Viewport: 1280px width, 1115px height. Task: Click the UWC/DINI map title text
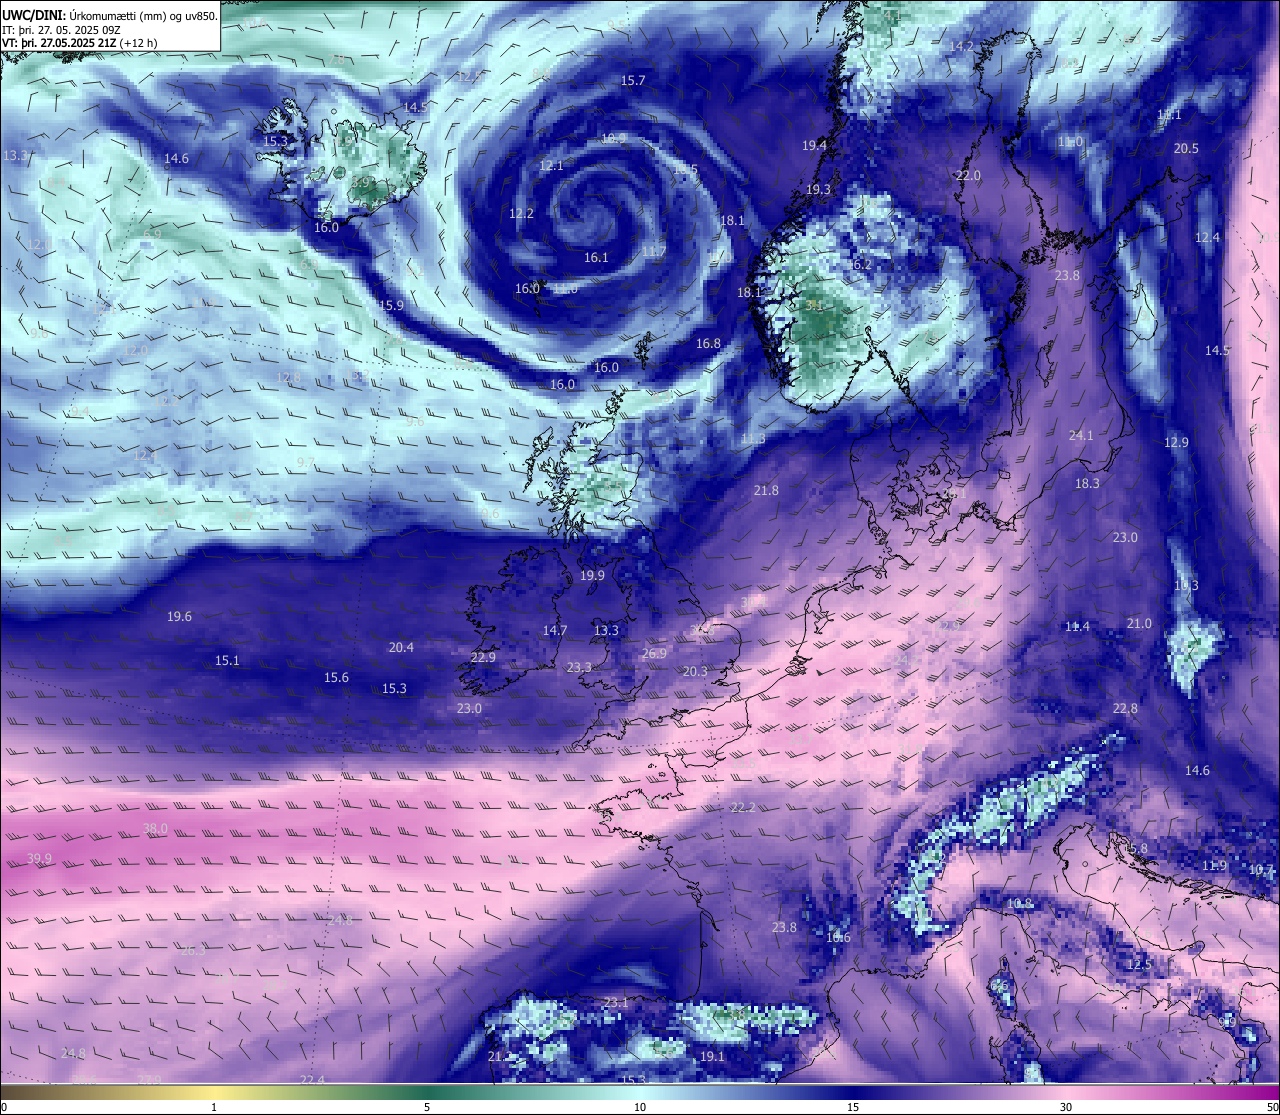pyautogui.click(x=109, y=16)
